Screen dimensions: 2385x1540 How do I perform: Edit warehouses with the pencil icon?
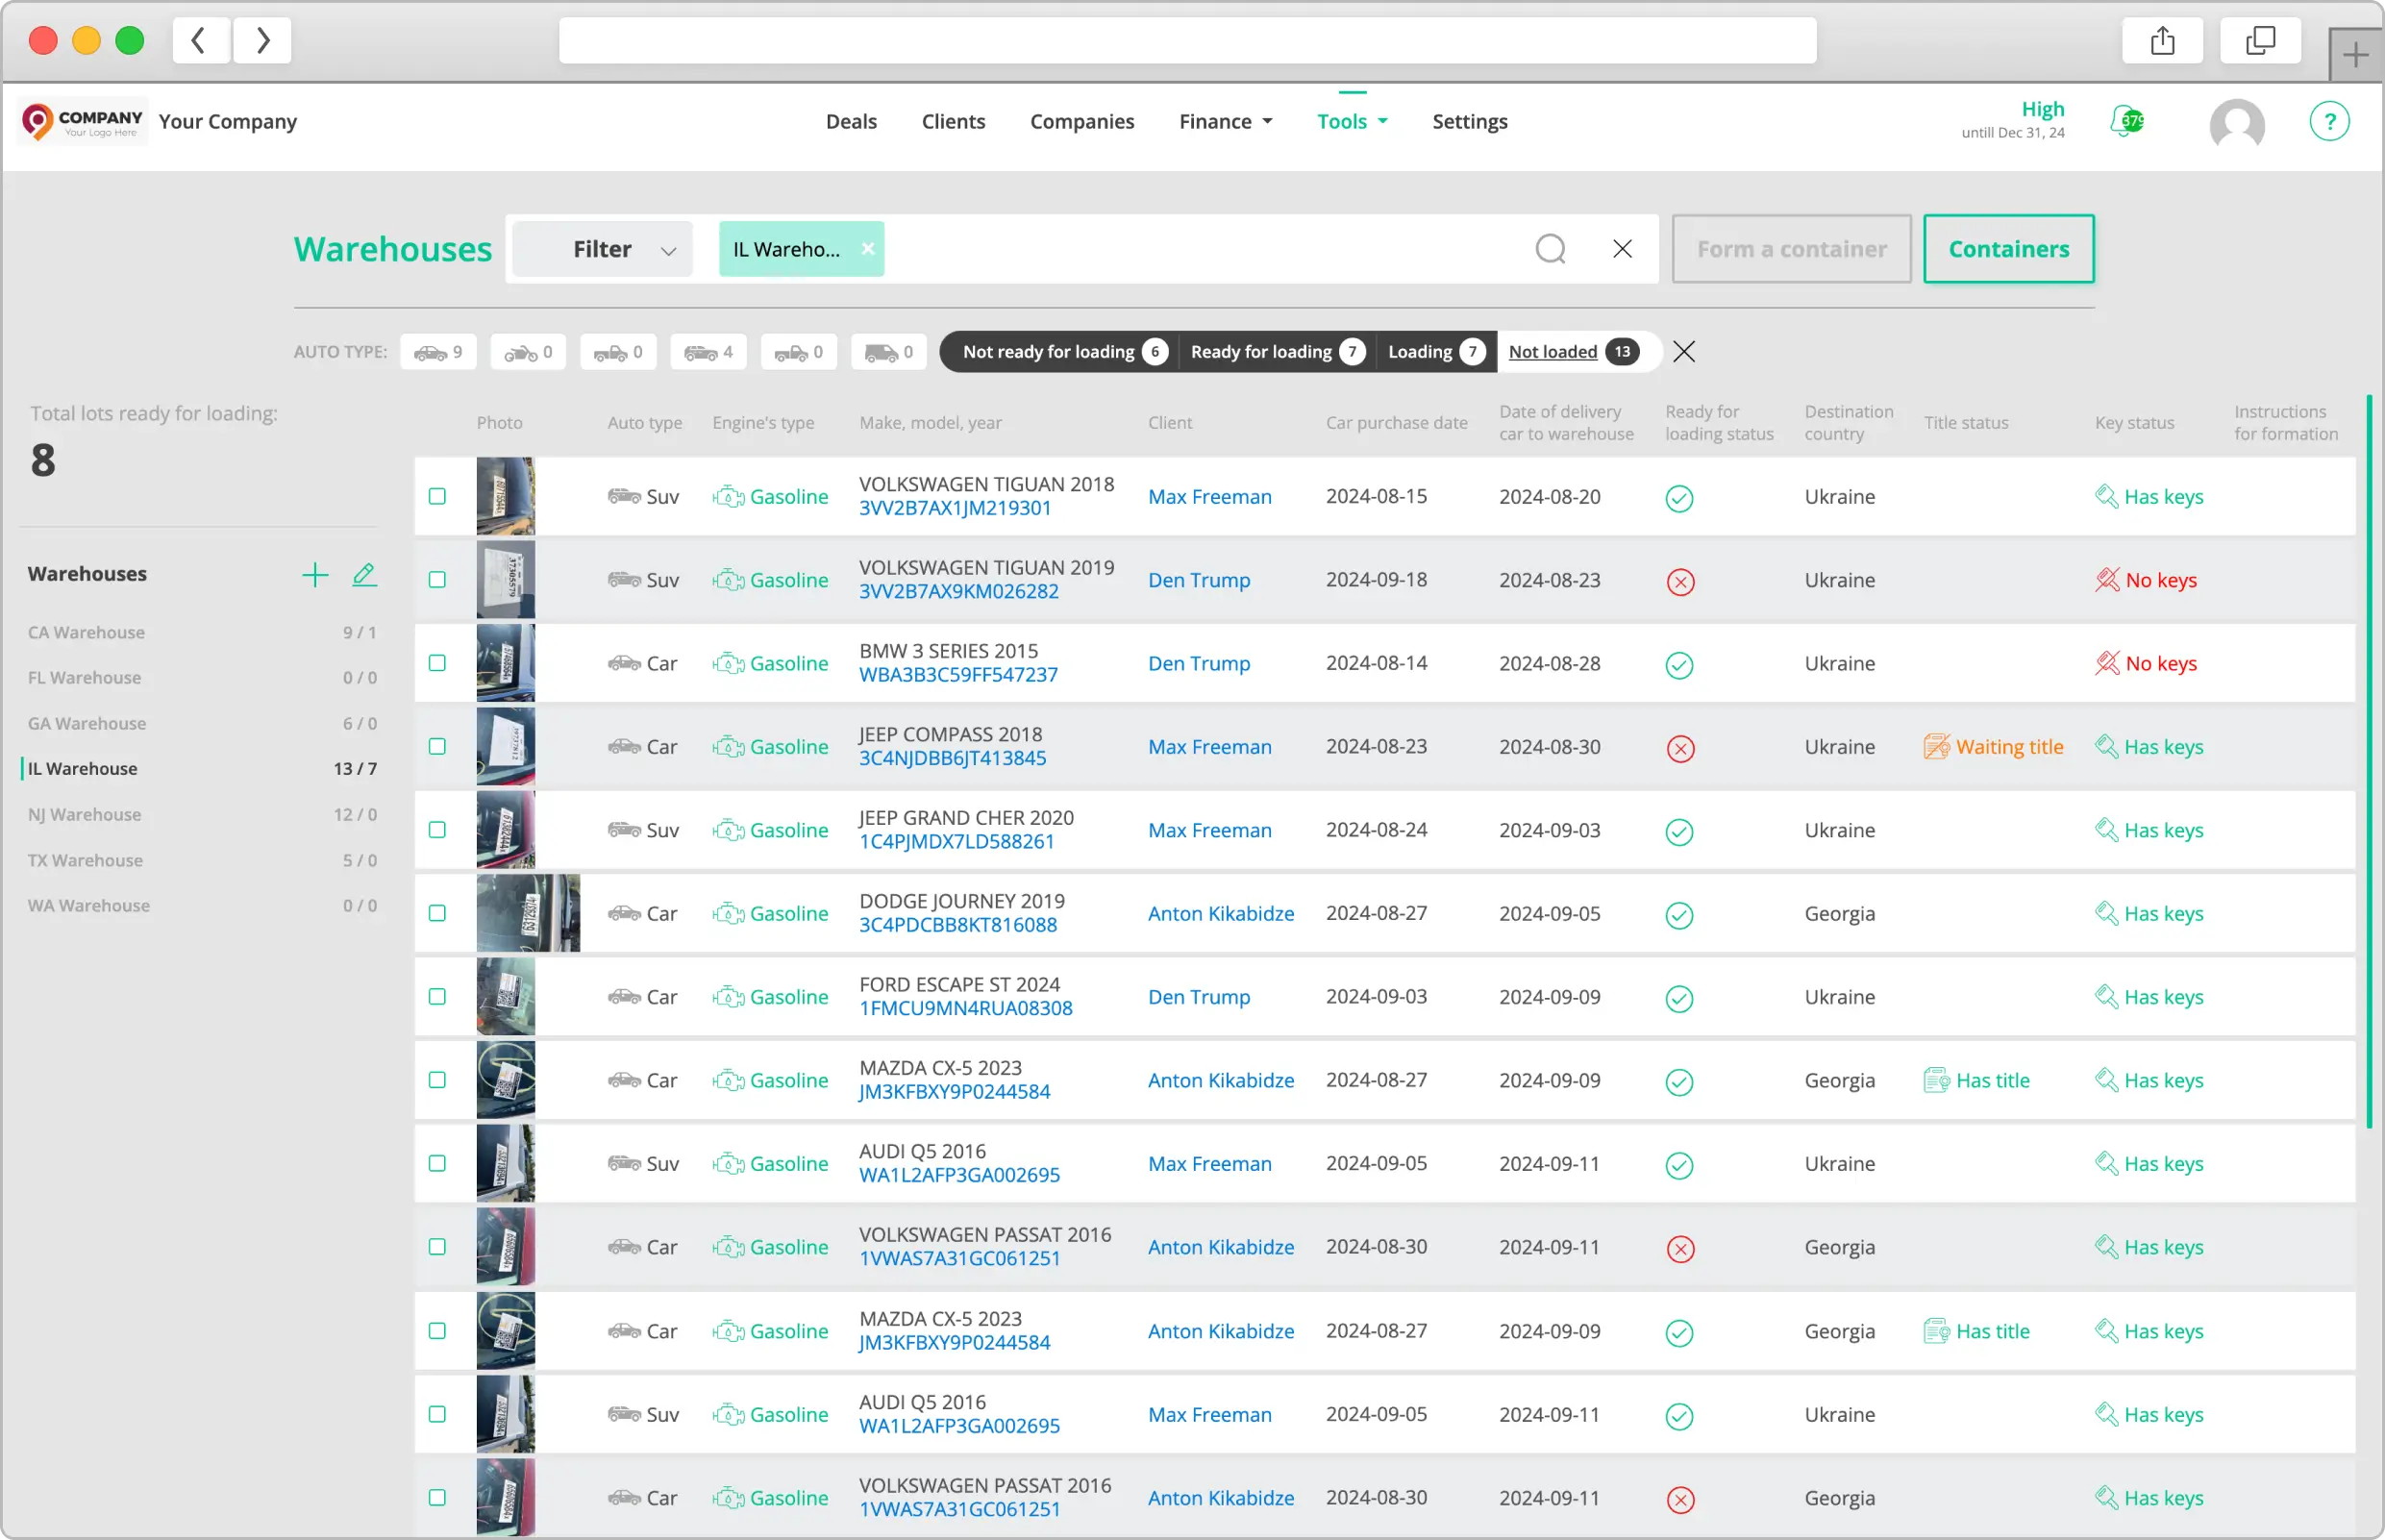point(364,574)
